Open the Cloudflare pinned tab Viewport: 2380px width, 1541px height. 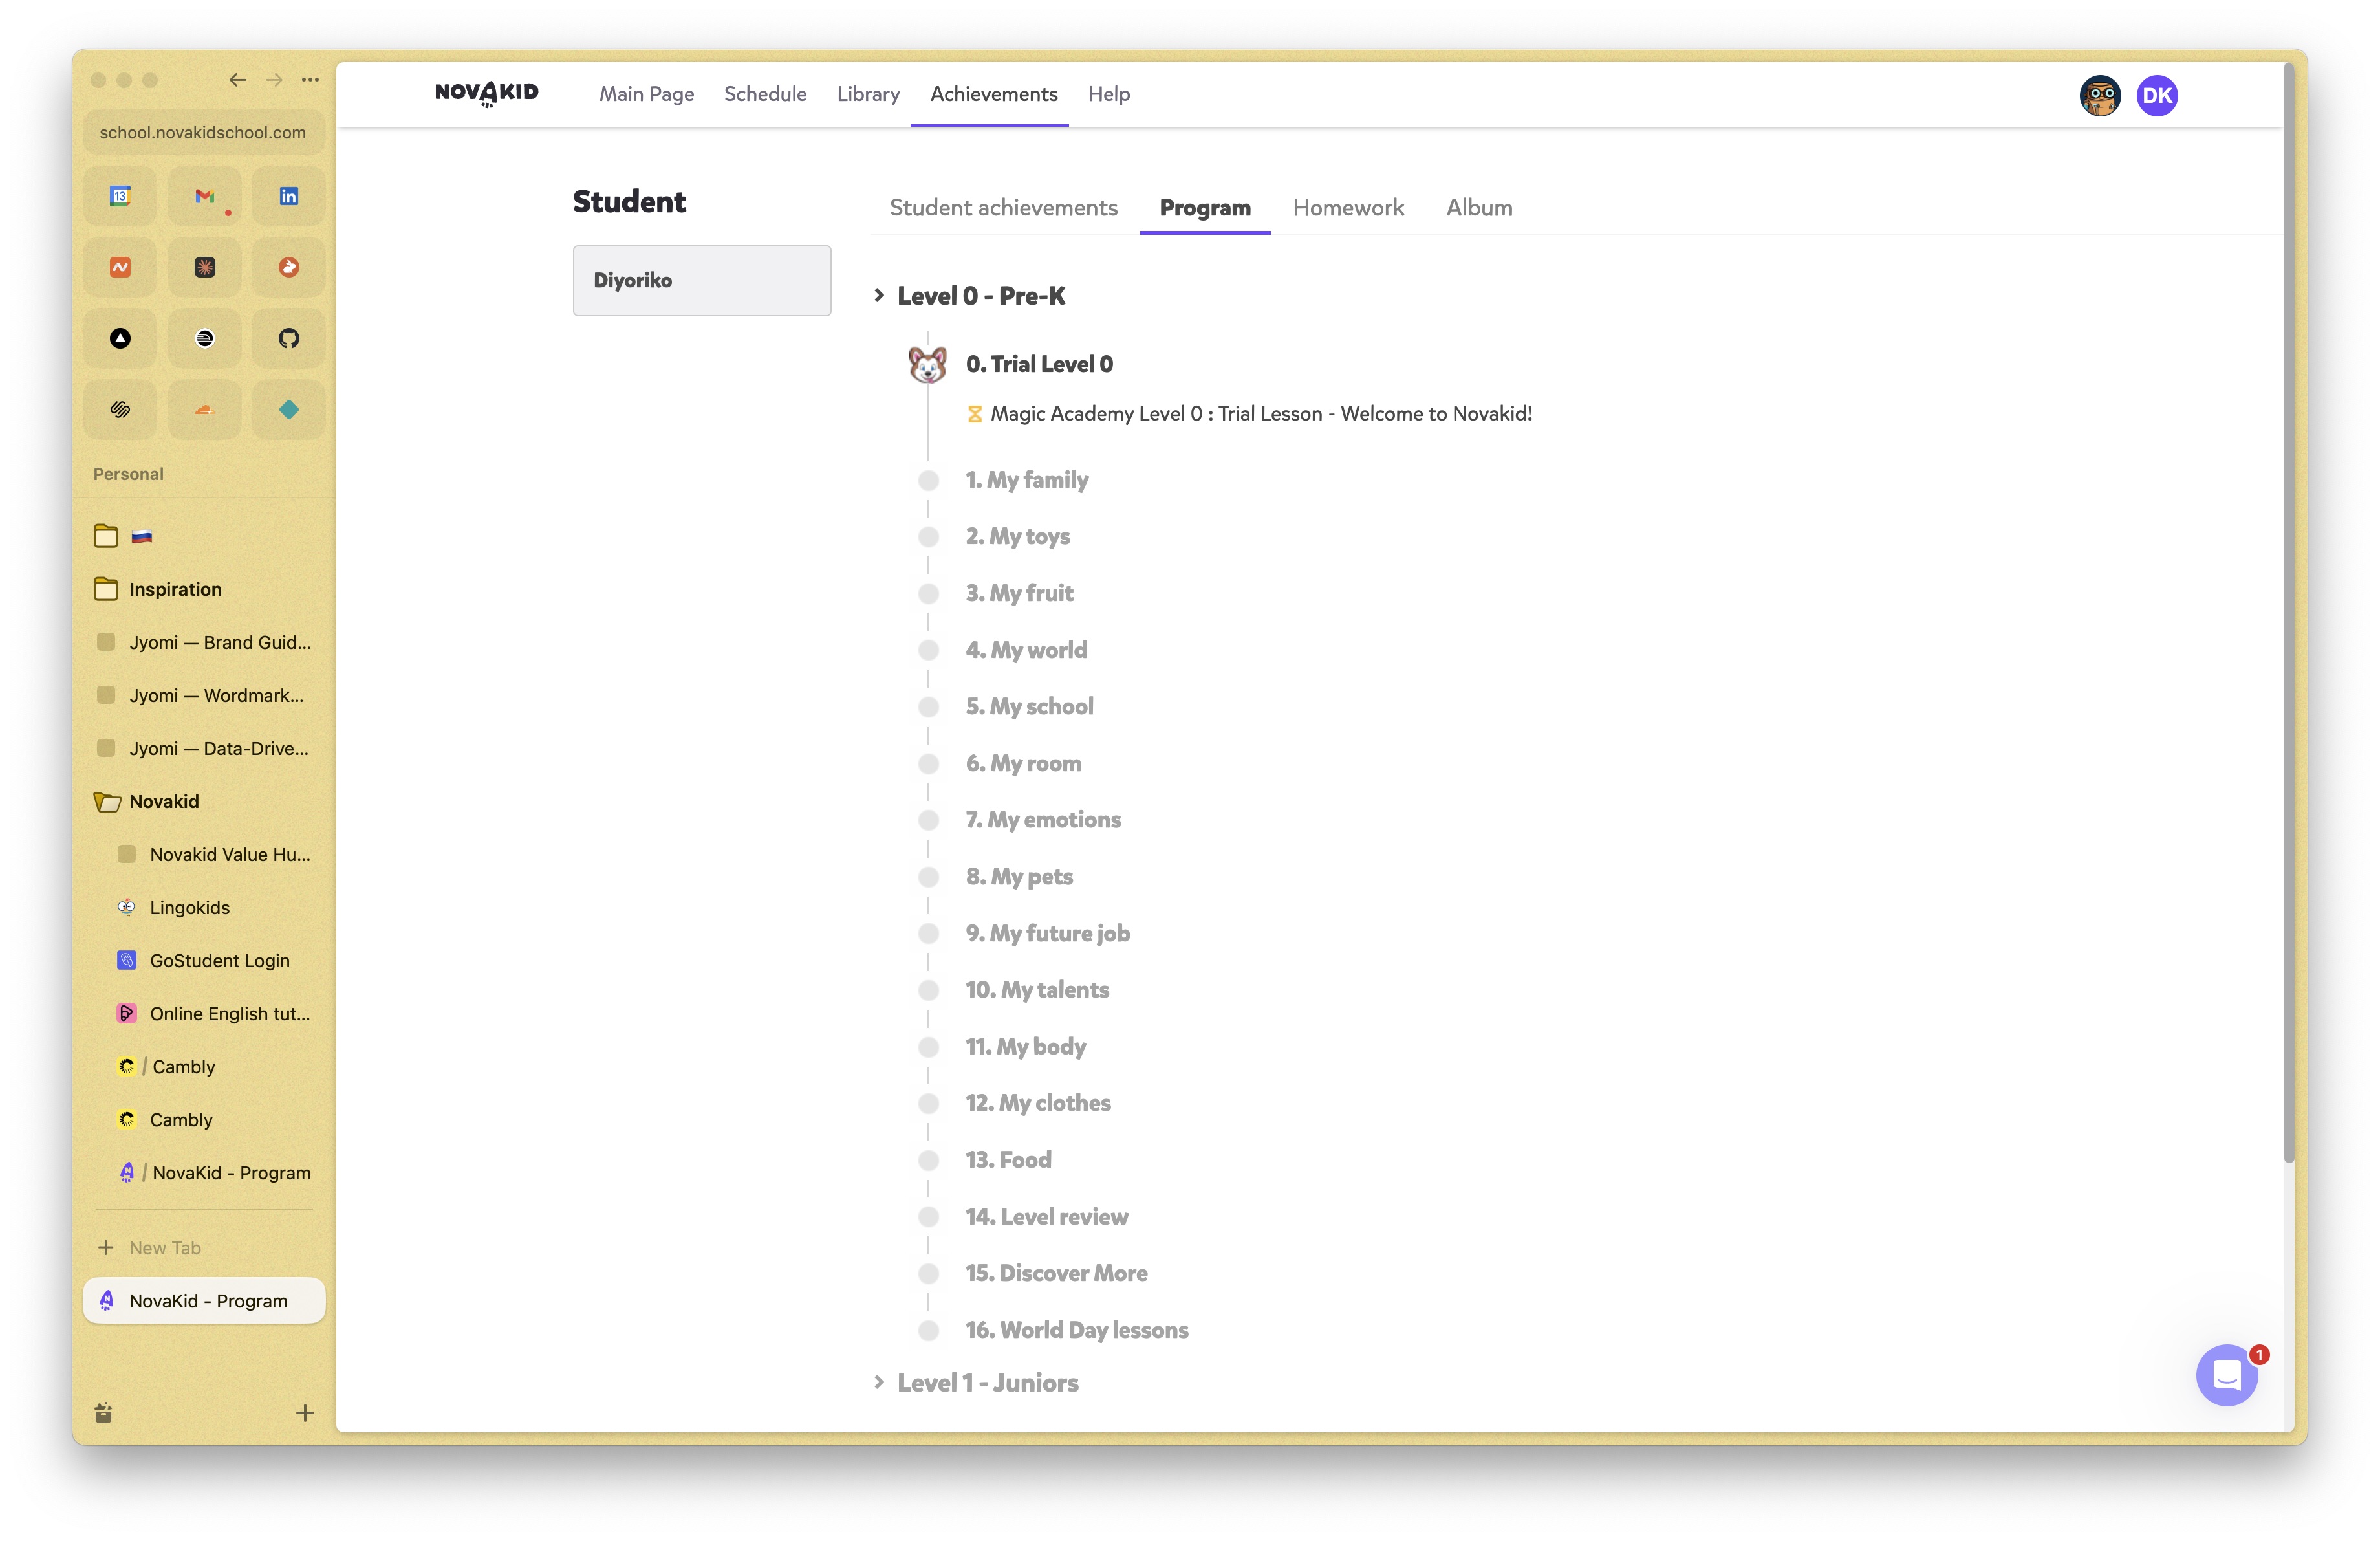(x=204, y=409)
